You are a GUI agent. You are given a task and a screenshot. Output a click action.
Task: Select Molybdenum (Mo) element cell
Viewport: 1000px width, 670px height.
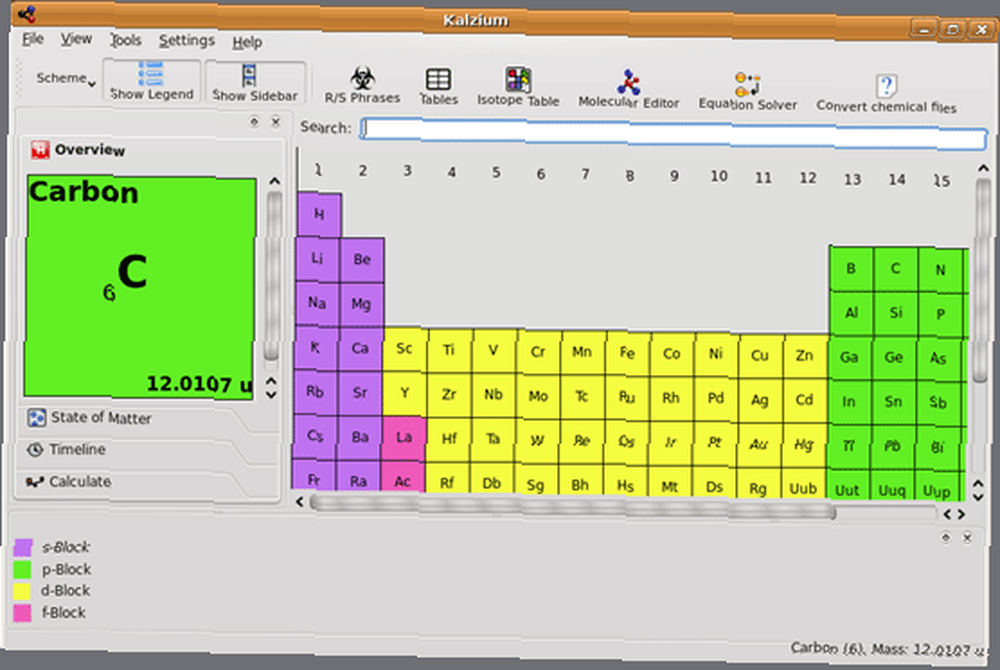(x=538, y=397)
